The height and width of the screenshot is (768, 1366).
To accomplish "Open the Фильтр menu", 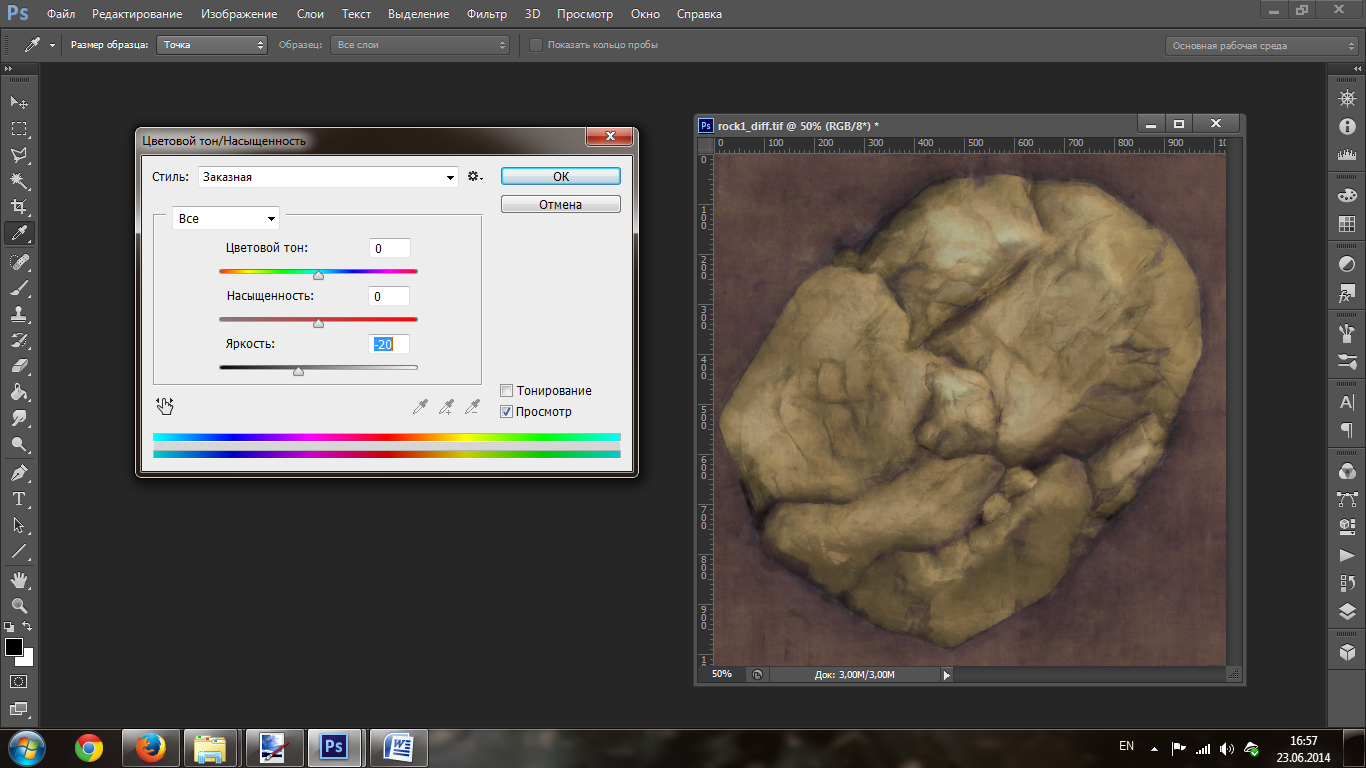I will [486, 14].
